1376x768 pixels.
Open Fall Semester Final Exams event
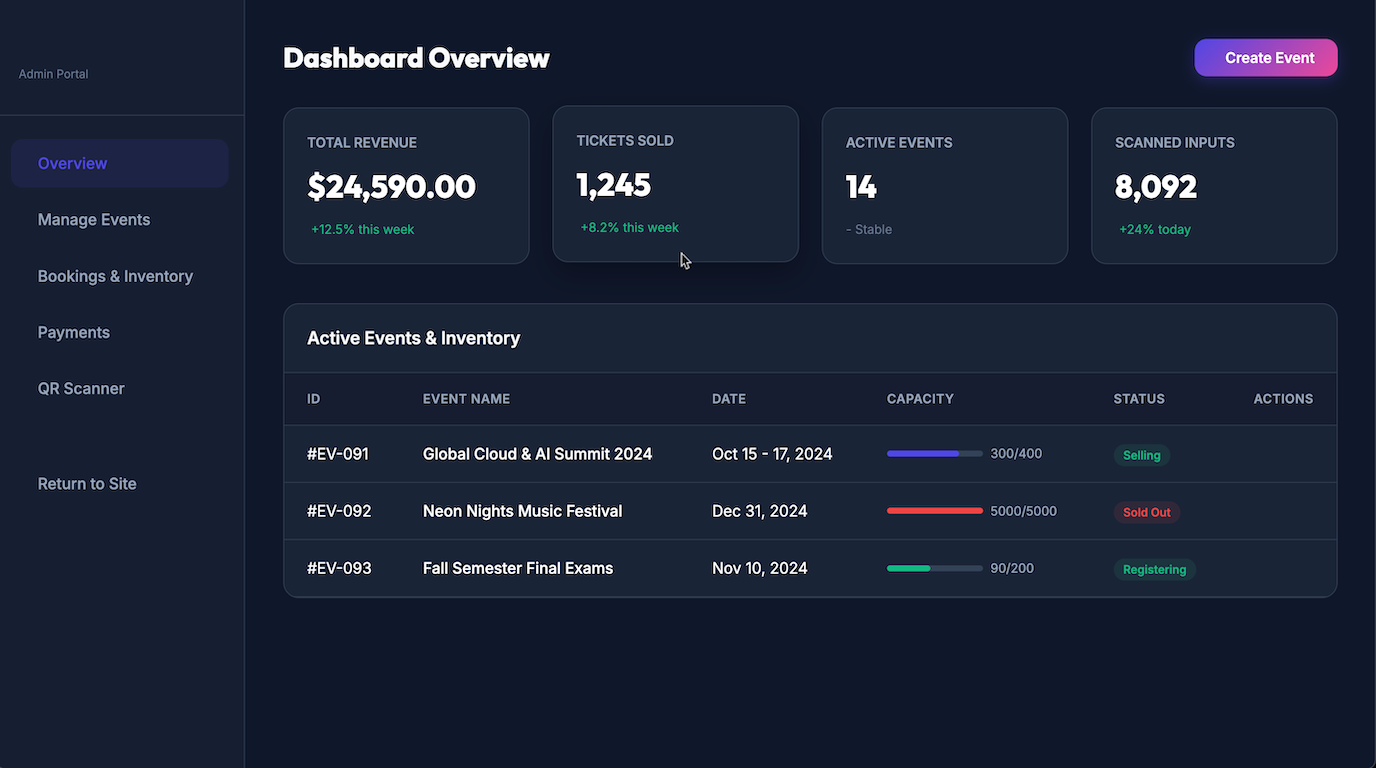518,568
